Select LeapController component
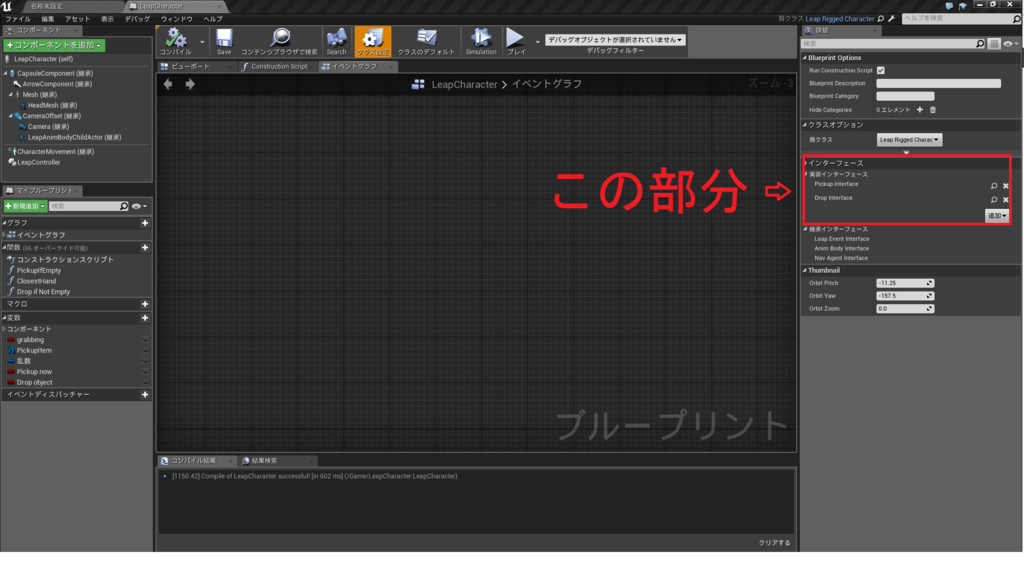 [39, 163]
